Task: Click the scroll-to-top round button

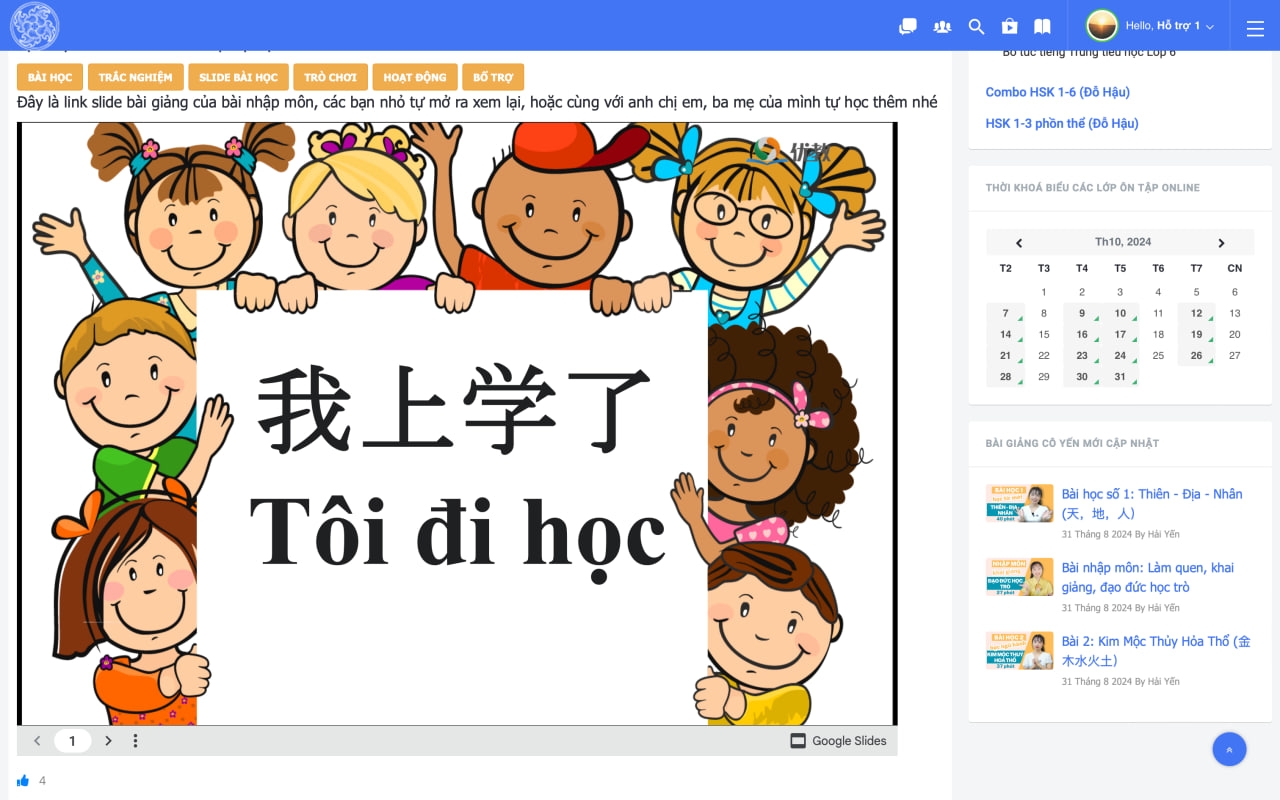Action: [1229, 749]
